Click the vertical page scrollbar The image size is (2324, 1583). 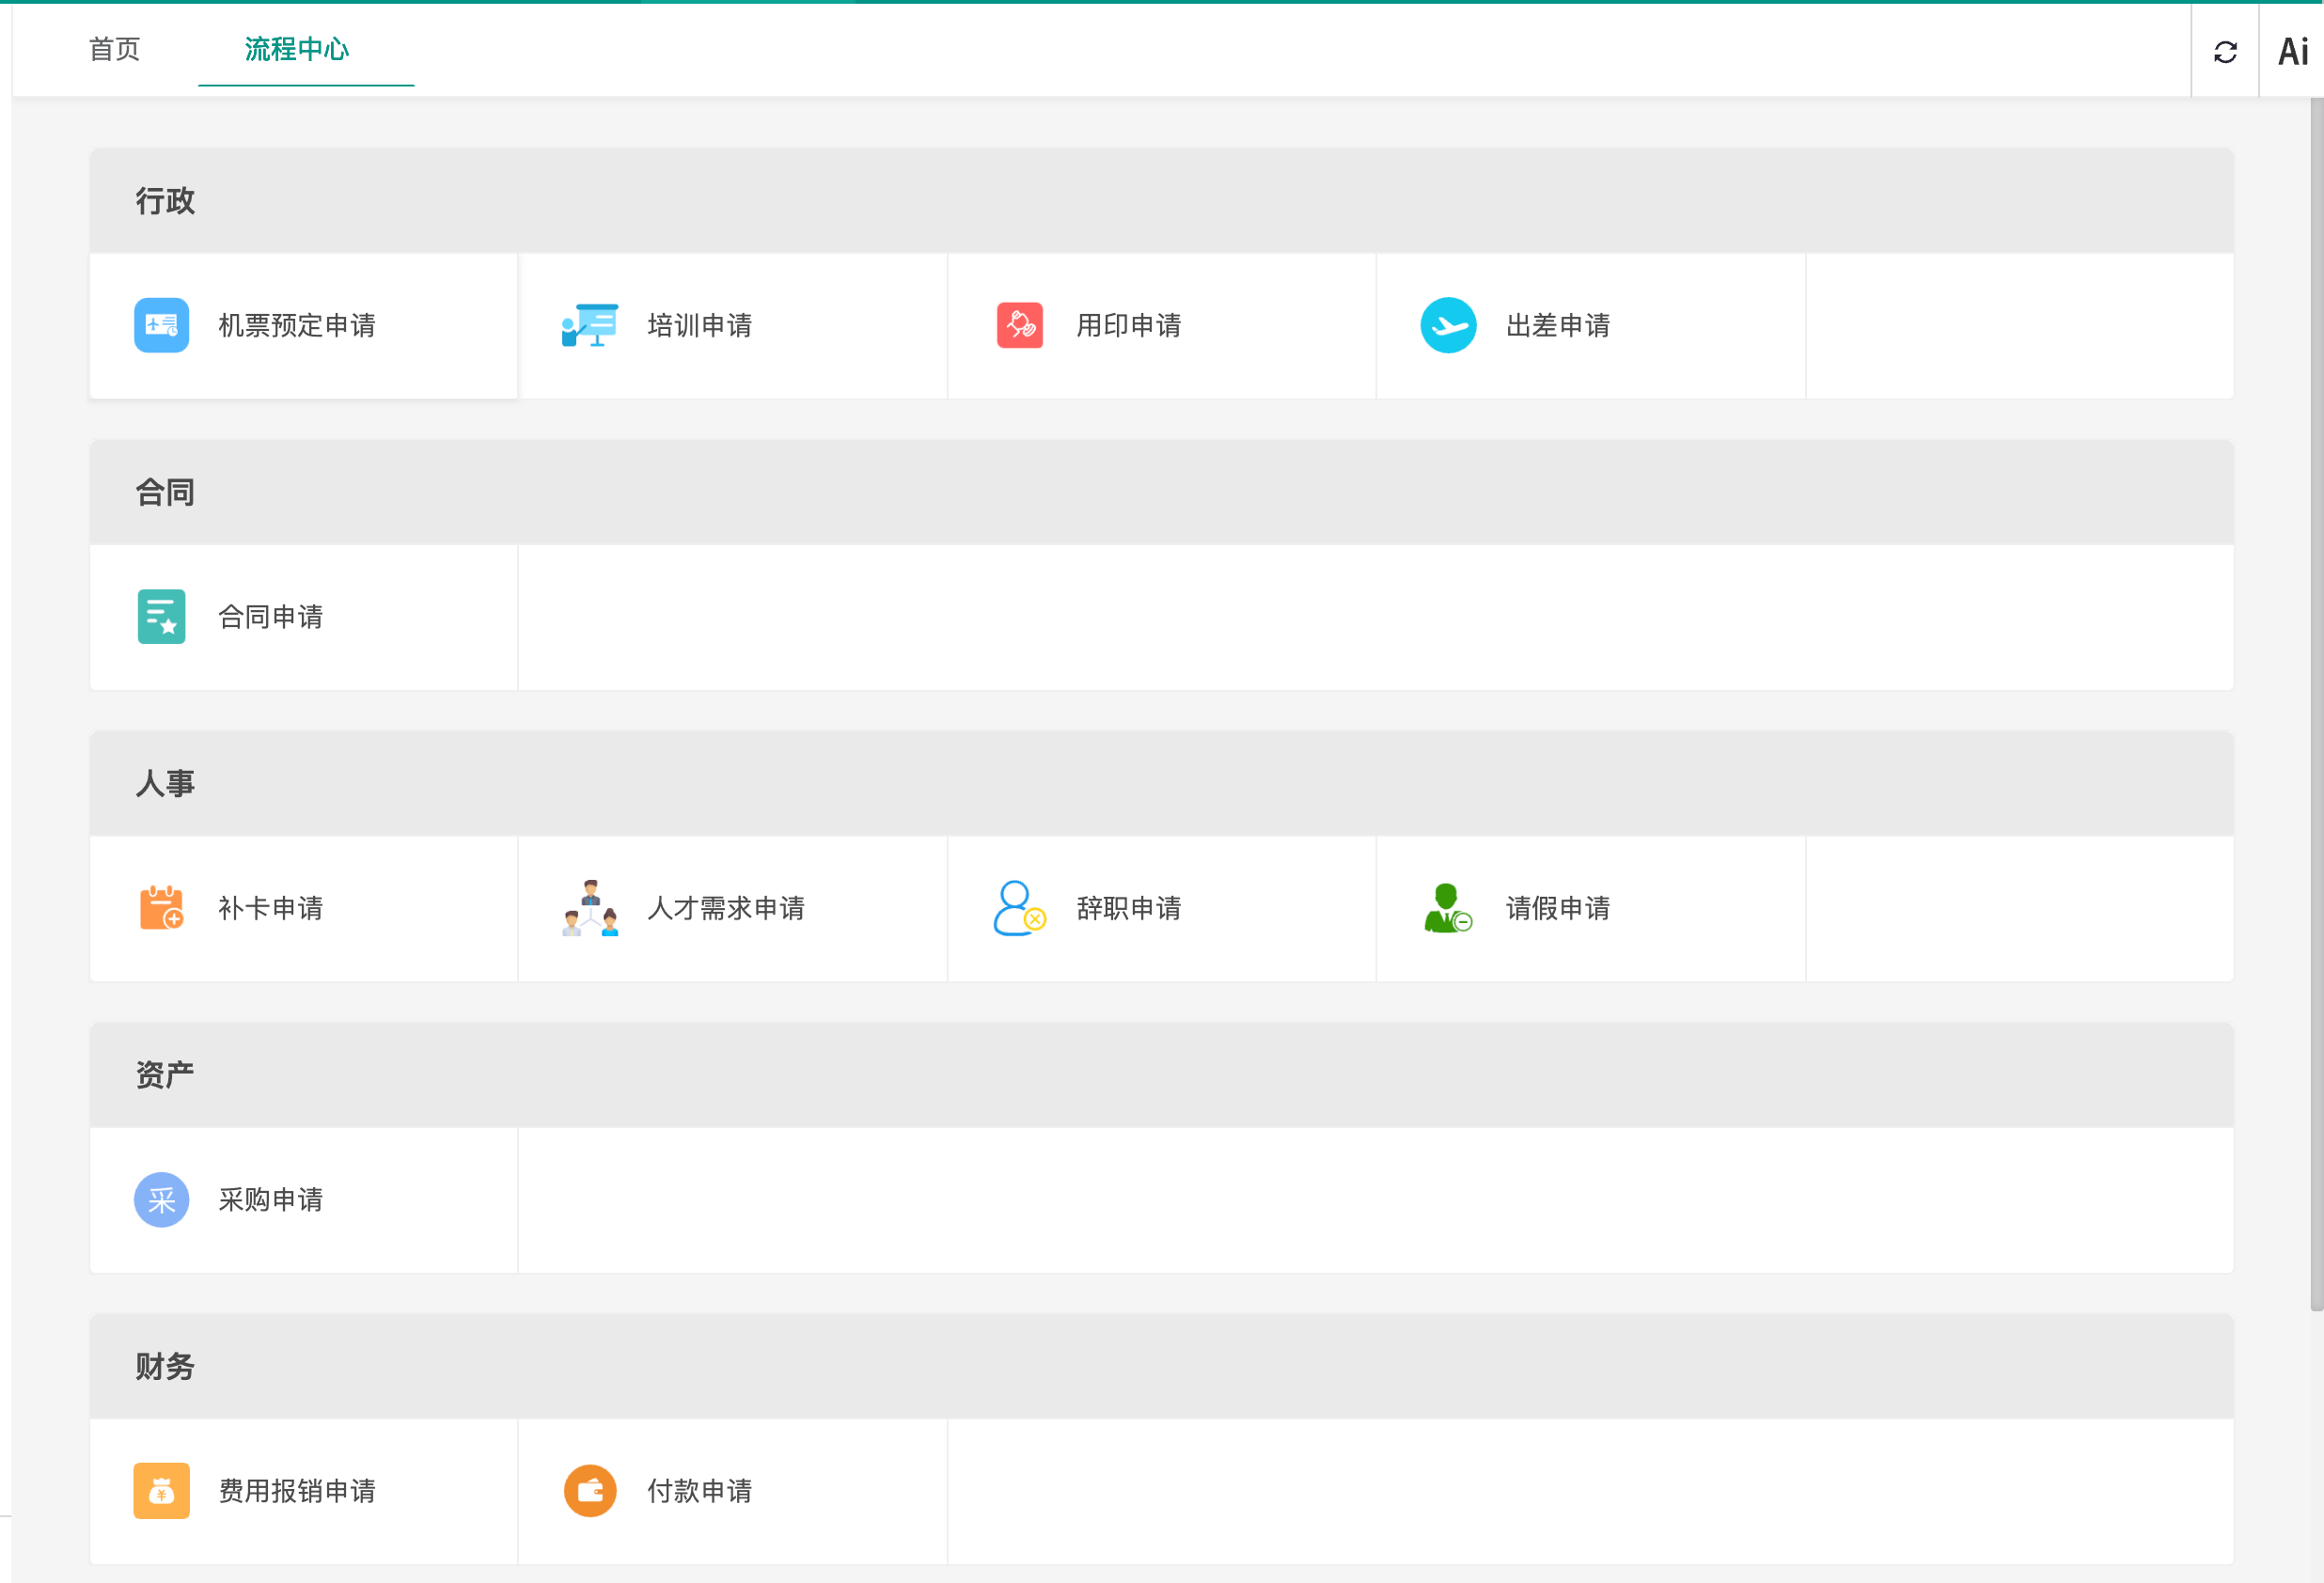tap(2316, 704)
